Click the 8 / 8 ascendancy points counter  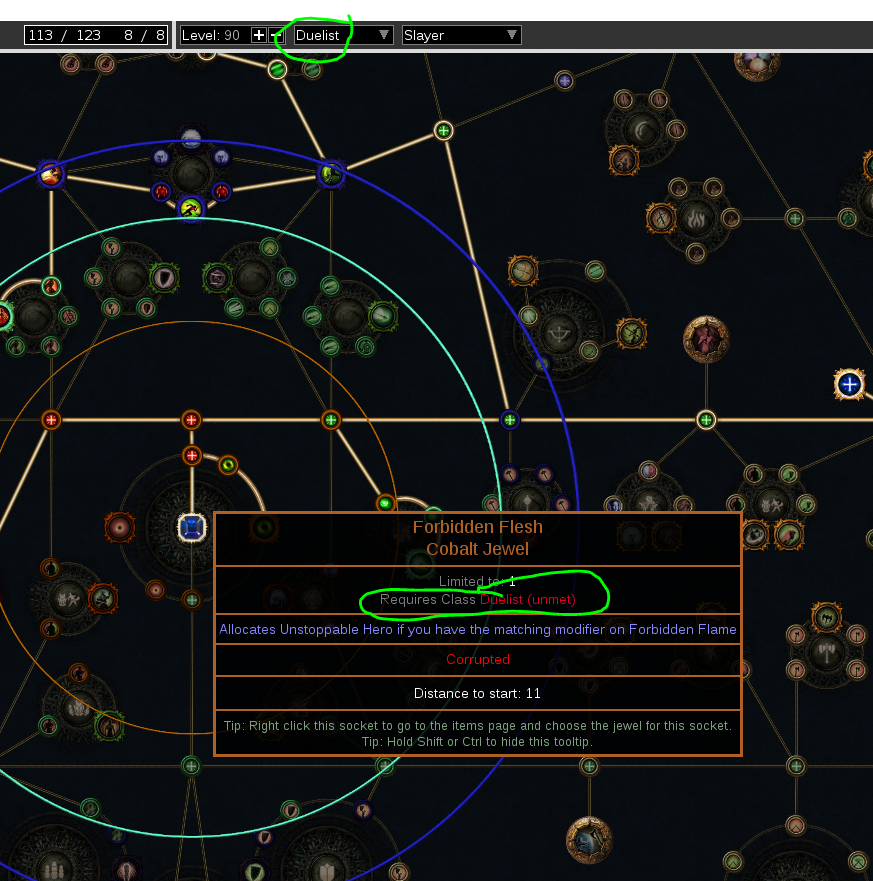(145, 35)
